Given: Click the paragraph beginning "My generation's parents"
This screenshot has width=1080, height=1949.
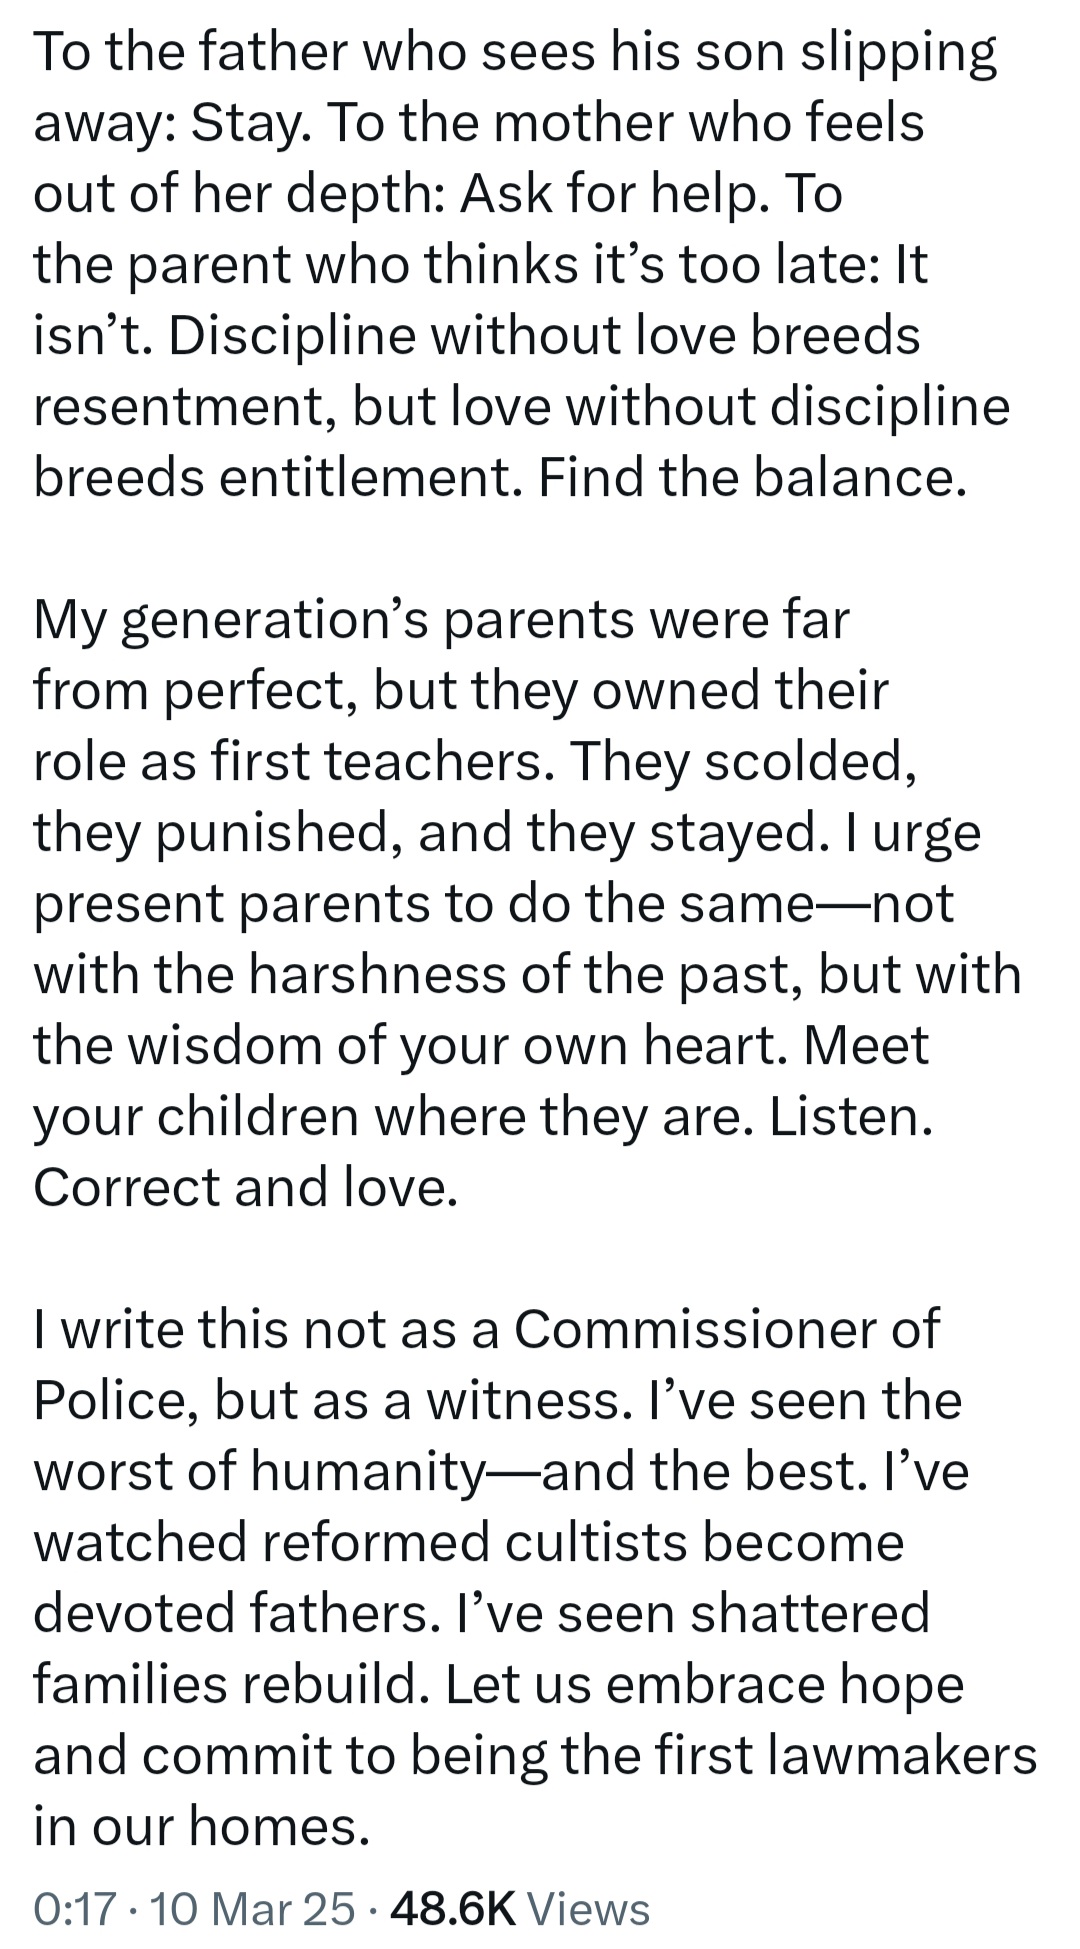Looking at the screenshot, I should pyautogui.click(x=520, y=902).
